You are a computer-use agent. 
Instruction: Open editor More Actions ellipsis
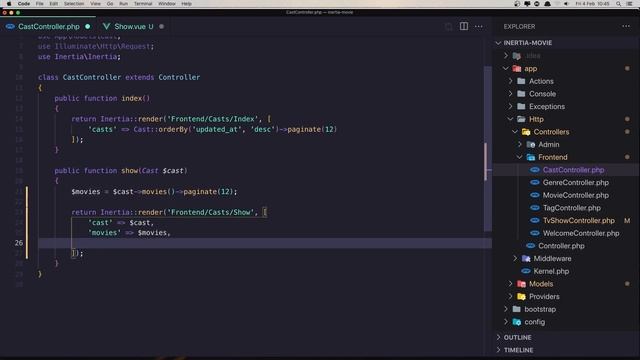(478, 27)
